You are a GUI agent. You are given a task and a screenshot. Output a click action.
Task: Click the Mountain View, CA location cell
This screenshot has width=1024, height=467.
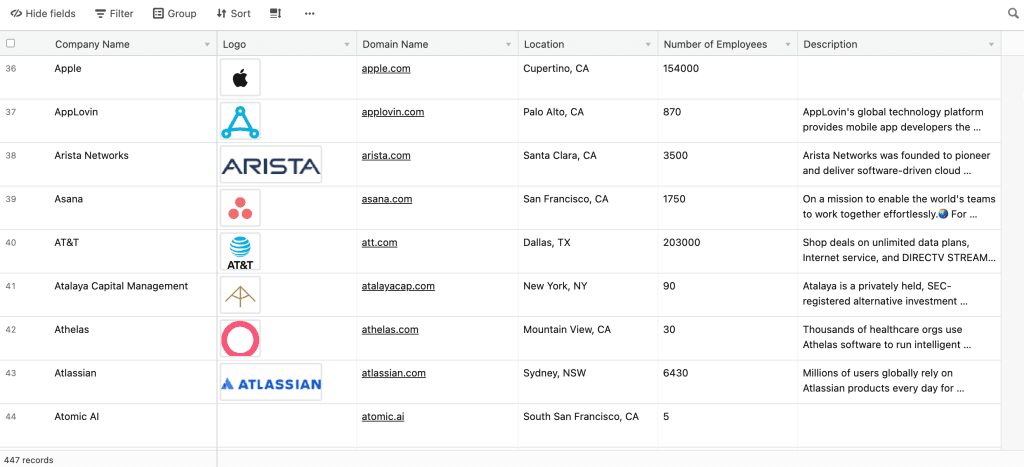588,338
